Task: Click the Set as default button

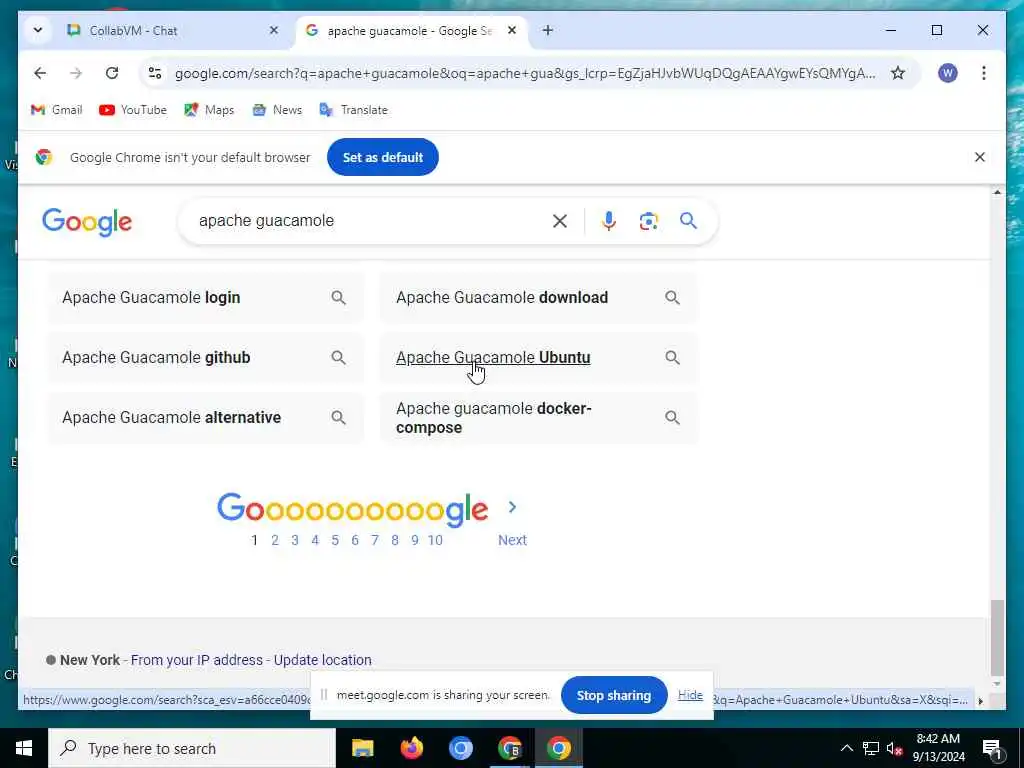Action: (383, 157)
